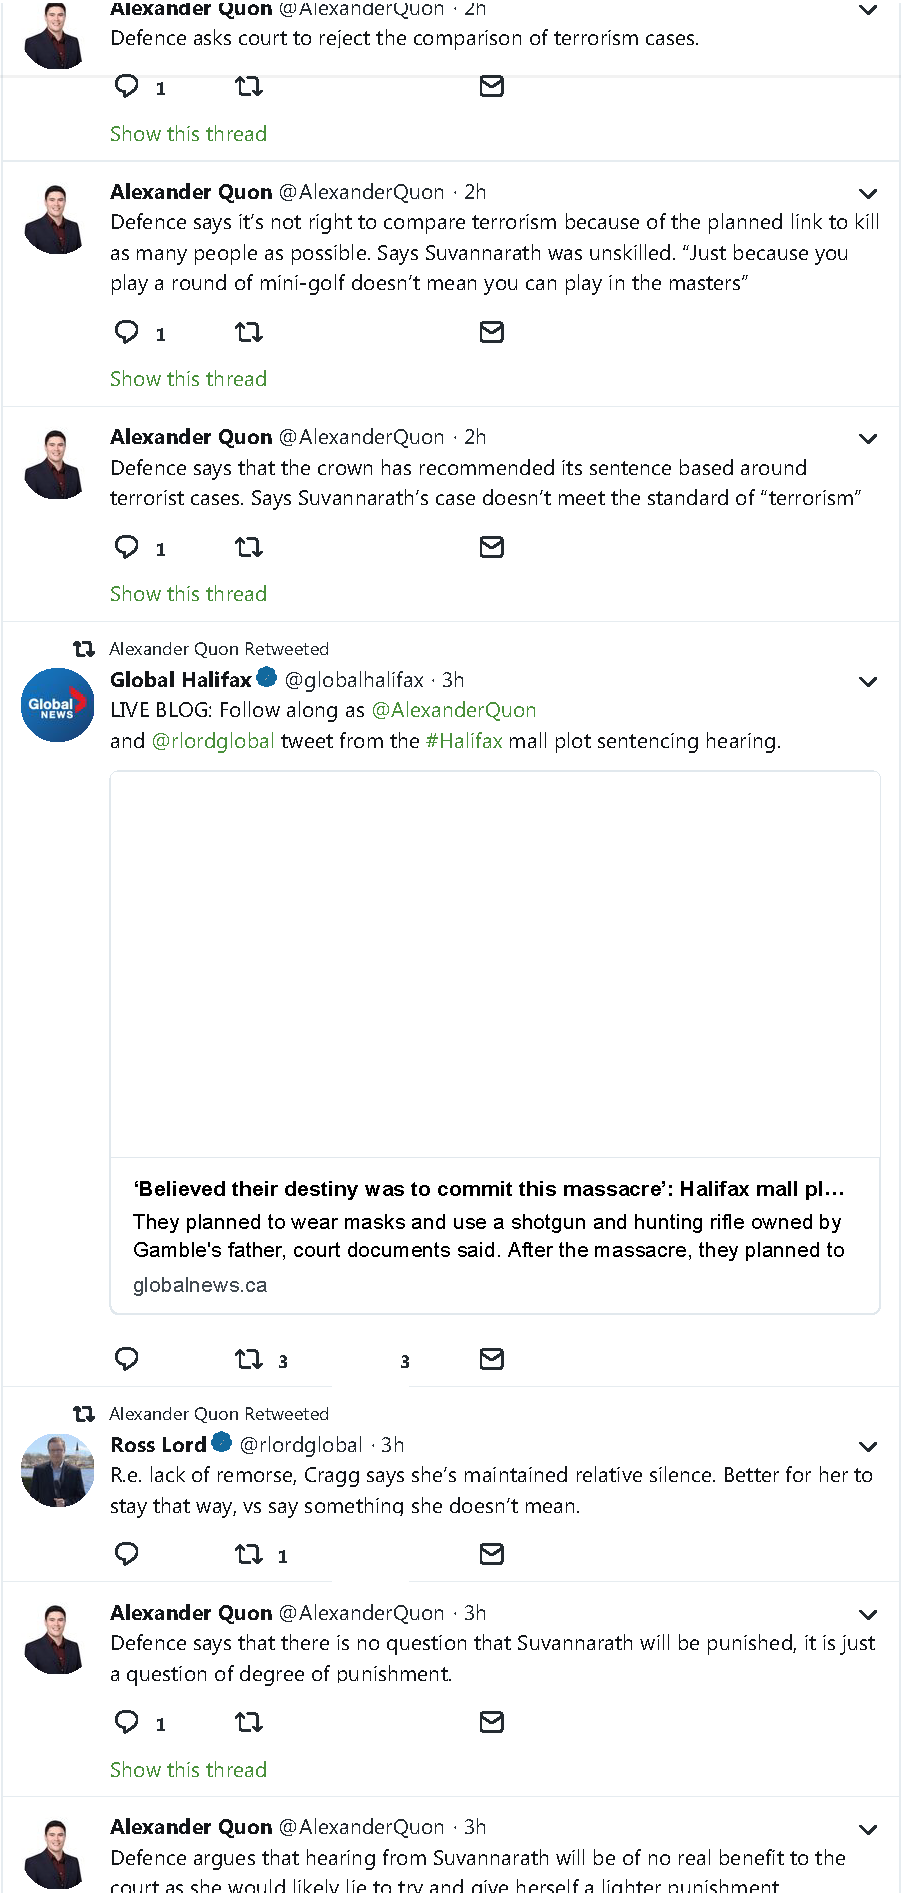
Task: Open Ross Lord tweet's dropdown arrow
Action: click(868, 1447)
